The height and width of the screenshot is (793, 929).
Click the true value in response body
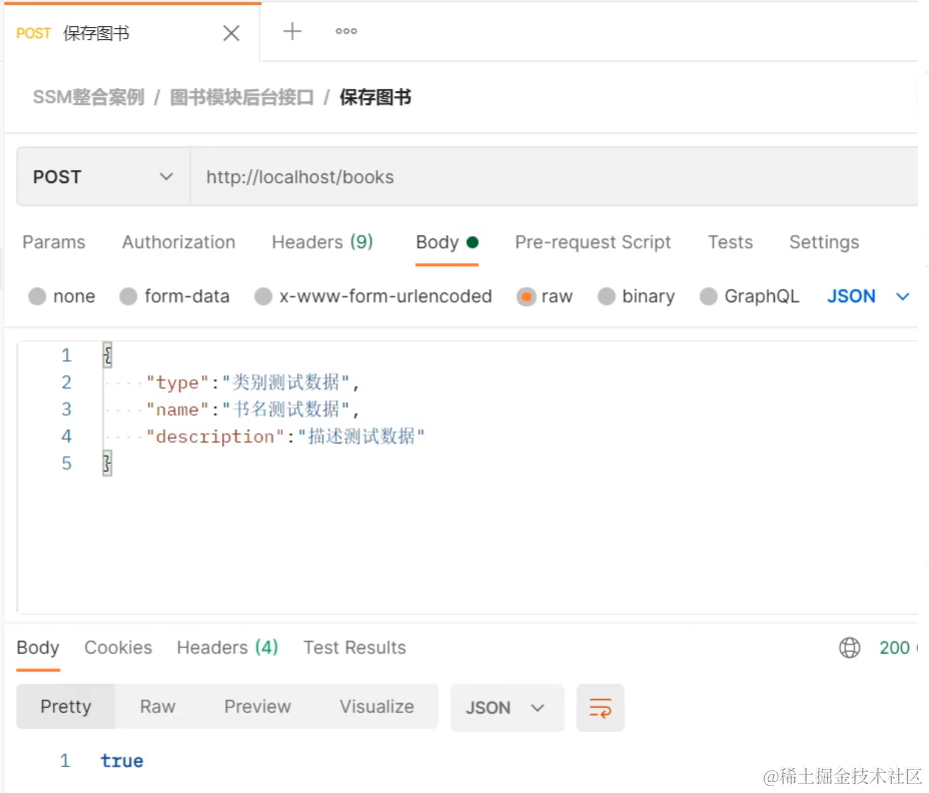[x=122, y=761]
